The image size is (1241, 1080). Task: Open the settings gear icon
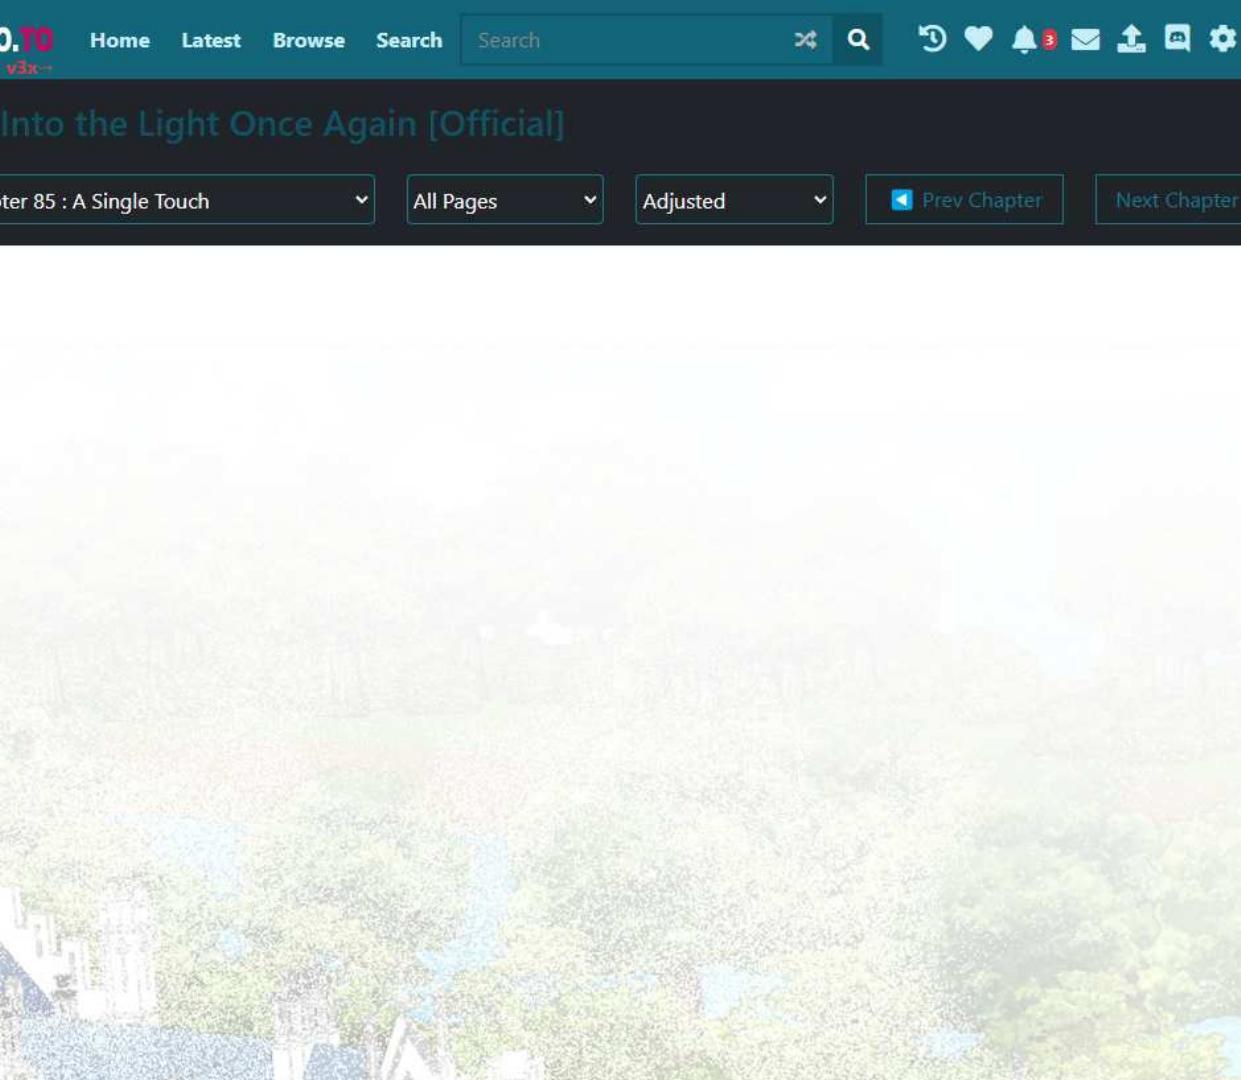[x=1222, y=39]
